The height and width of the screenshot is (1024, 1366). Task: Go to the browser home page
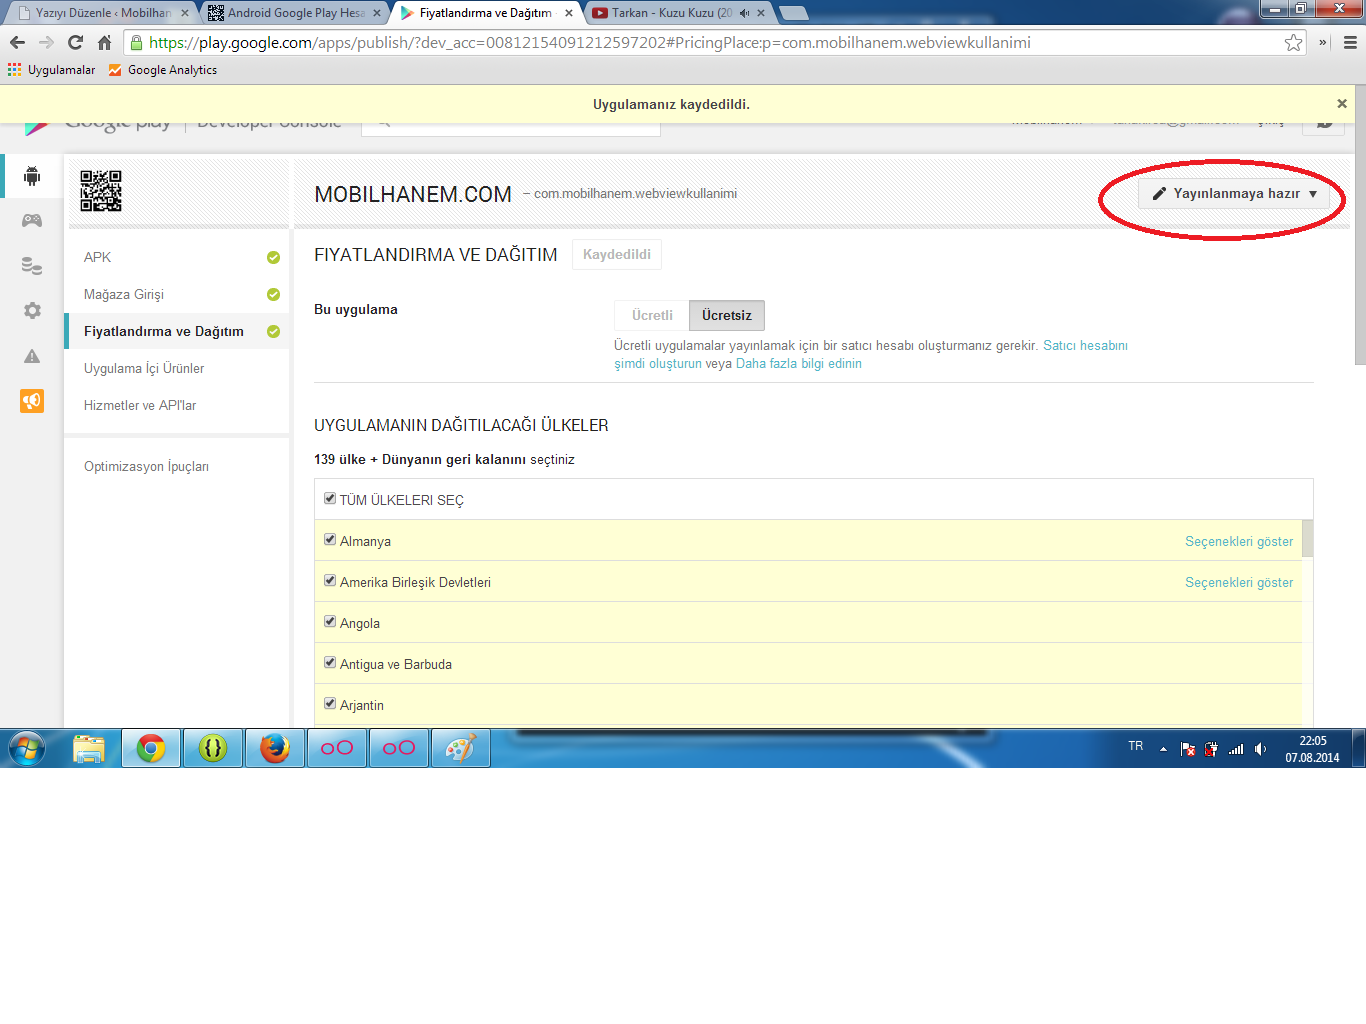(x=104, y=42)
